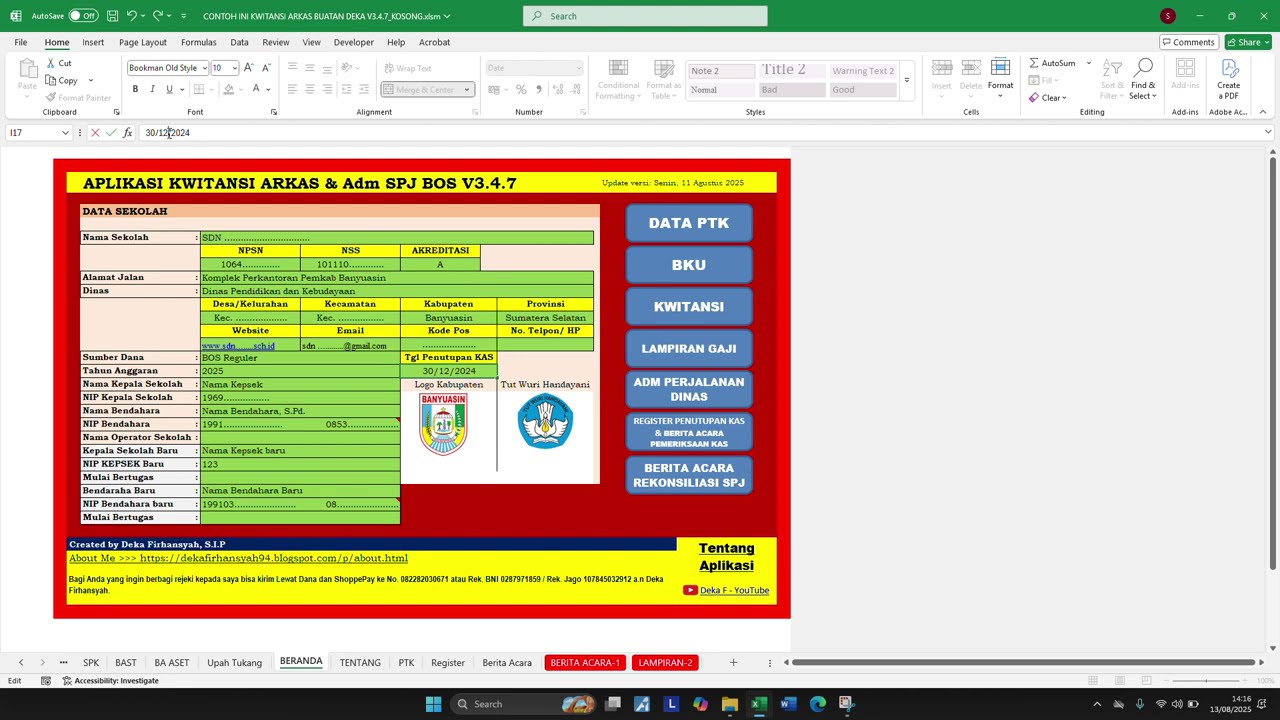Select the Upah Tukang sheet tab
Screen dimensions: 1280x720
(234, 662)
